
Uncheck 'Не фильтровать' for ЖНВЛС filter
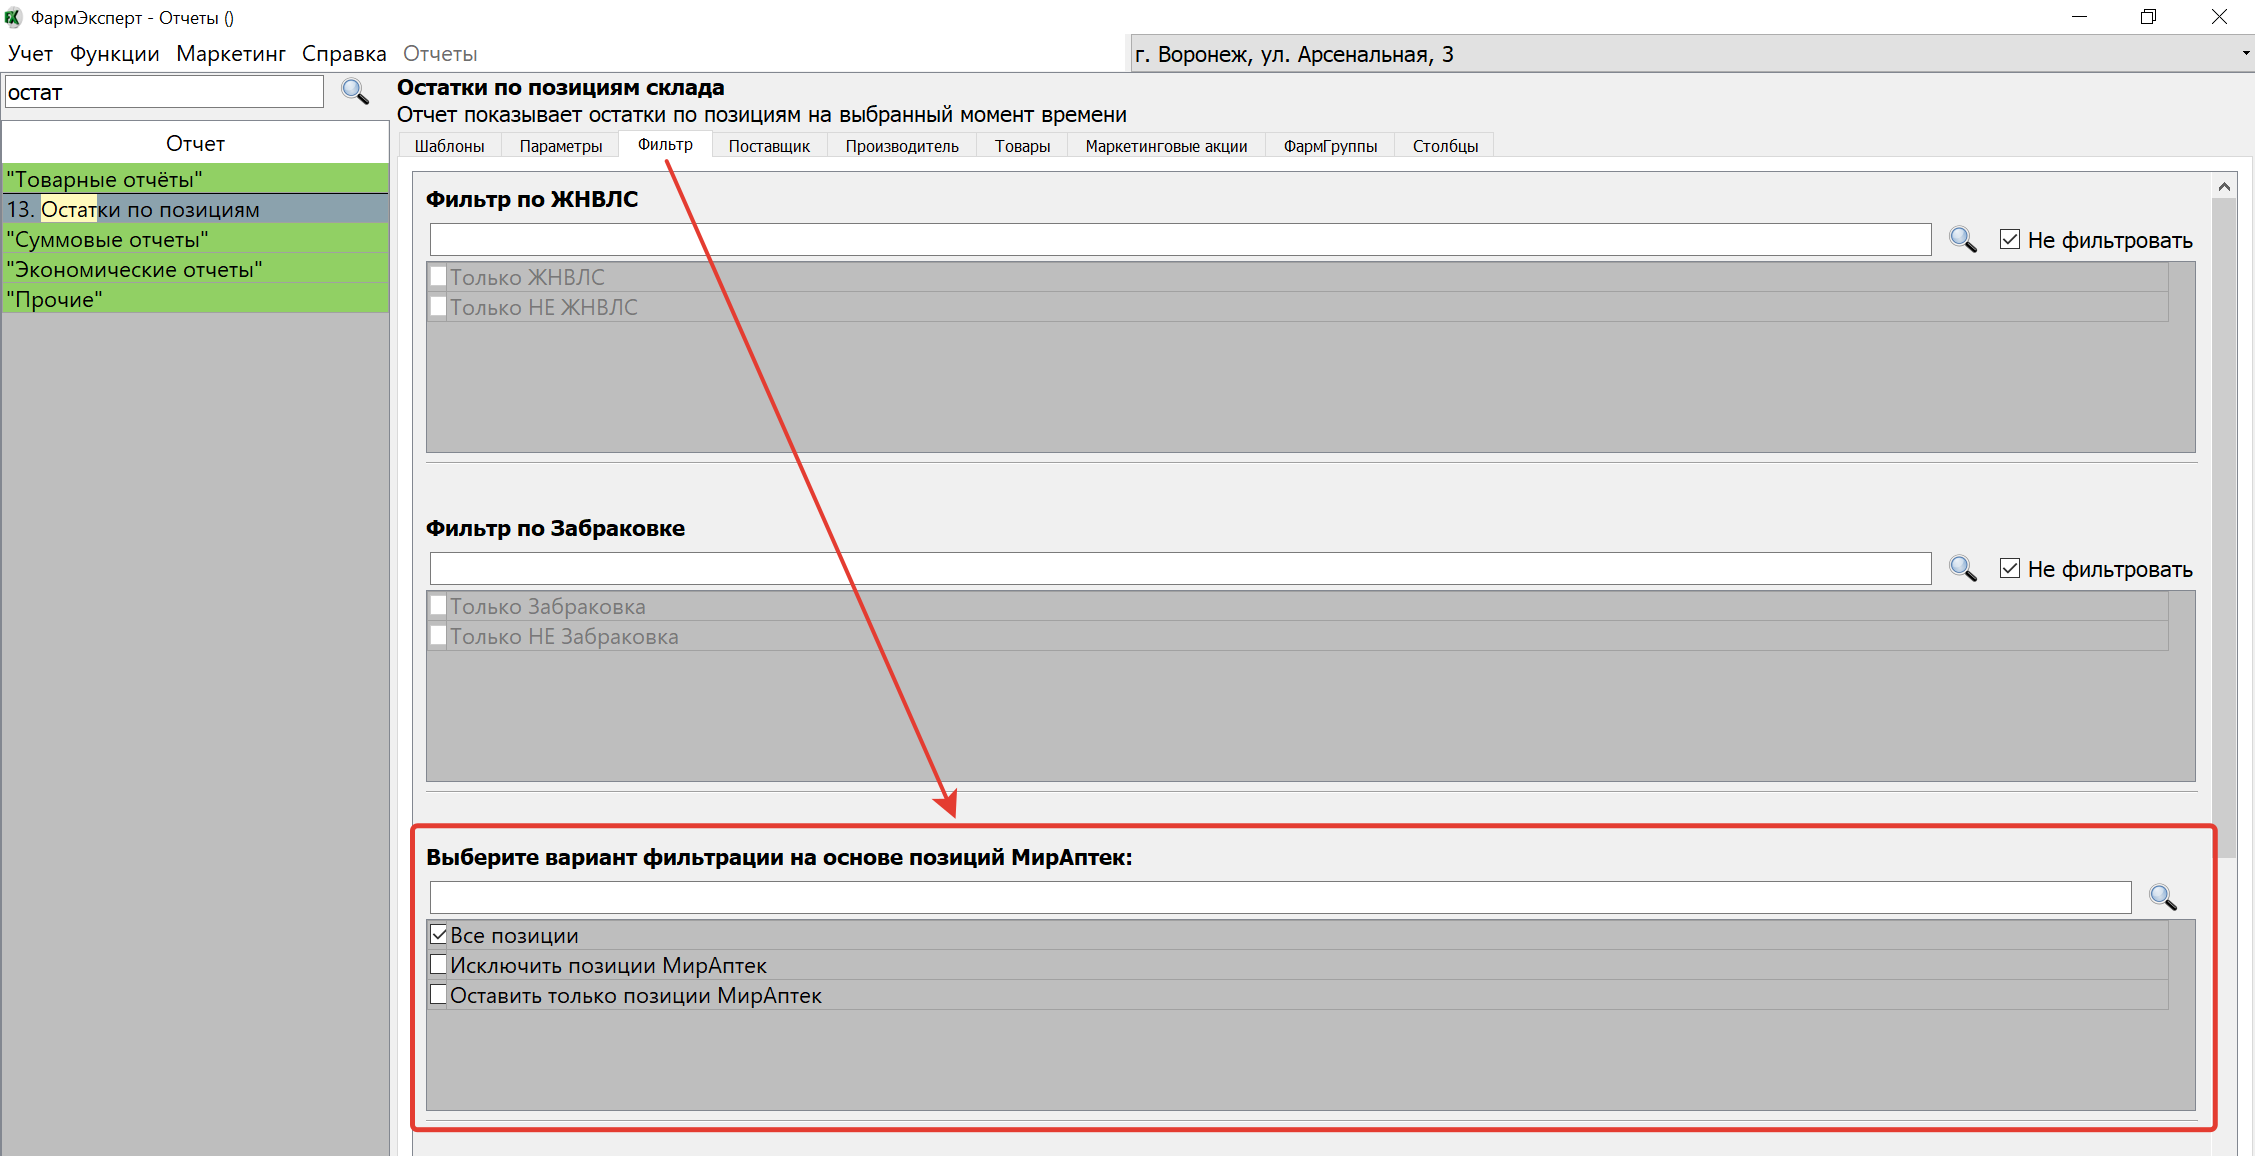(x=2010, y=240)
